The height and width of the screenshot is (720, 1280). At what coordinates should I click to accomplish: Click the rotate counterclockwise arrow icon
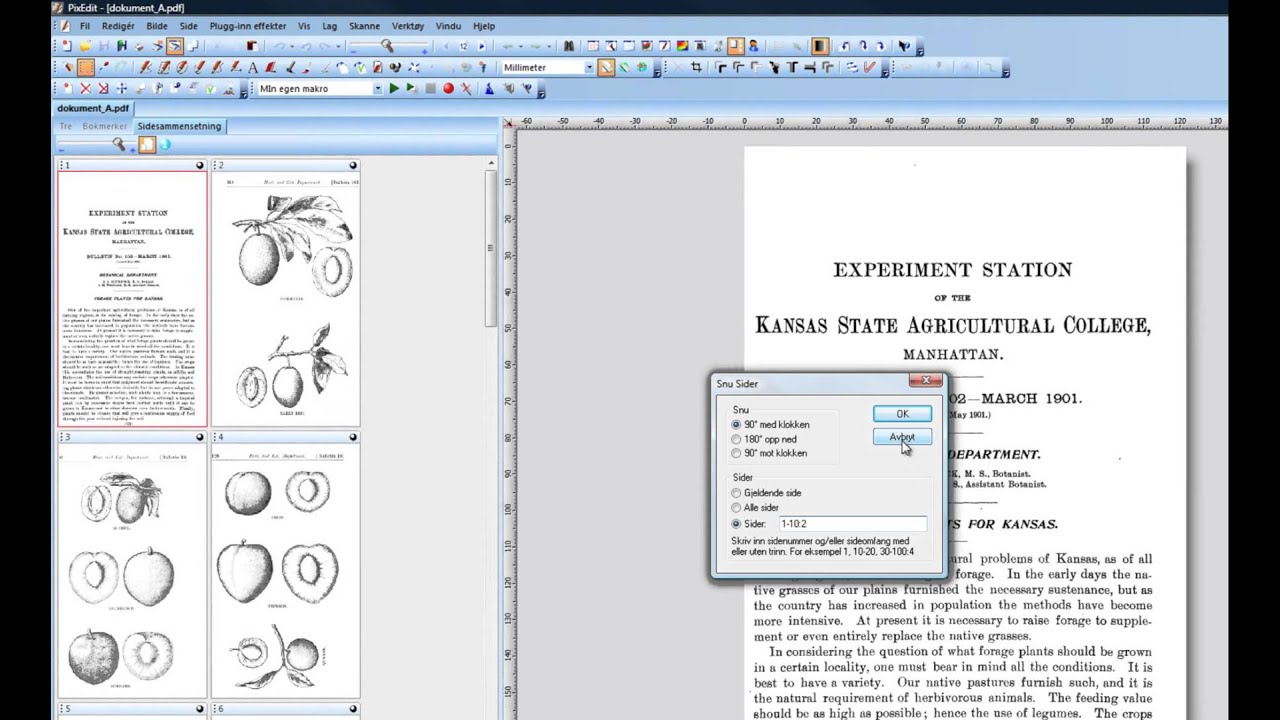844,46
